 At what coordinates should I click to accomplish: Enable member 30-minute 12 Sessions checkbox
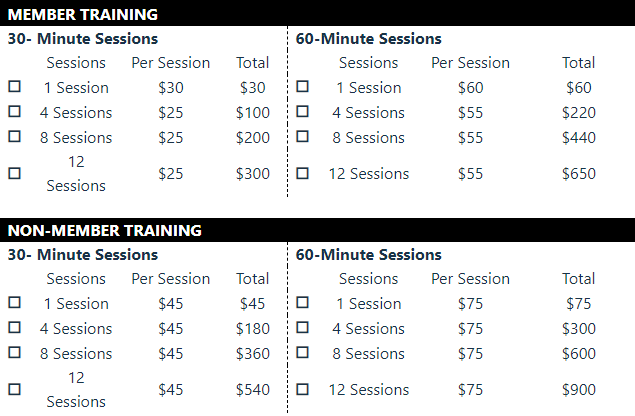tap(14, 173)
